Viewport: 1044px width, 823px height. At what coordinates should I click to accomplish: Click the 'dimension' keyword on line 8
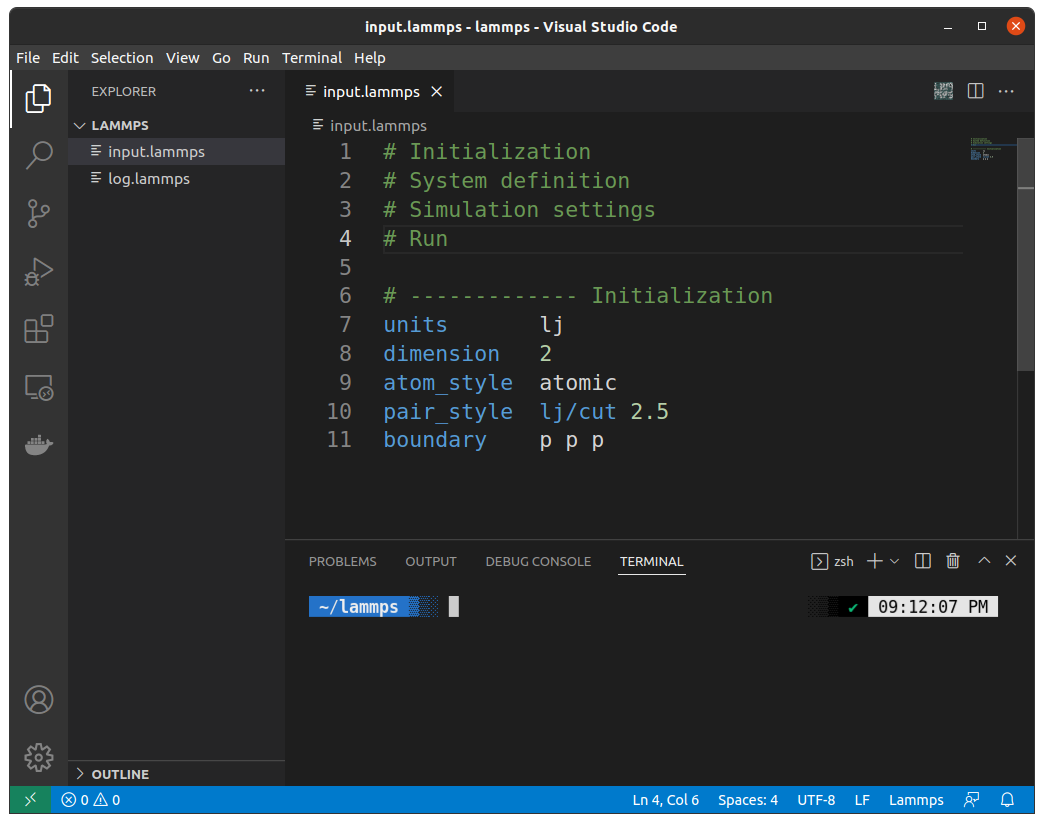[x=441, y=354]
